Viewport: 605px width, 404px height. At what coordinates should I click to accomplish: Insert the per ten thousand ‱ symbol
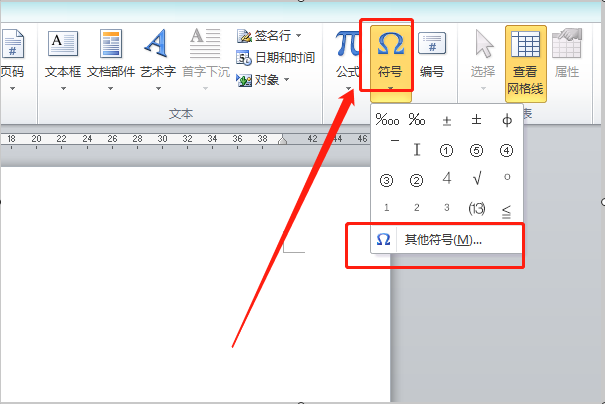(x=387, y=120)
